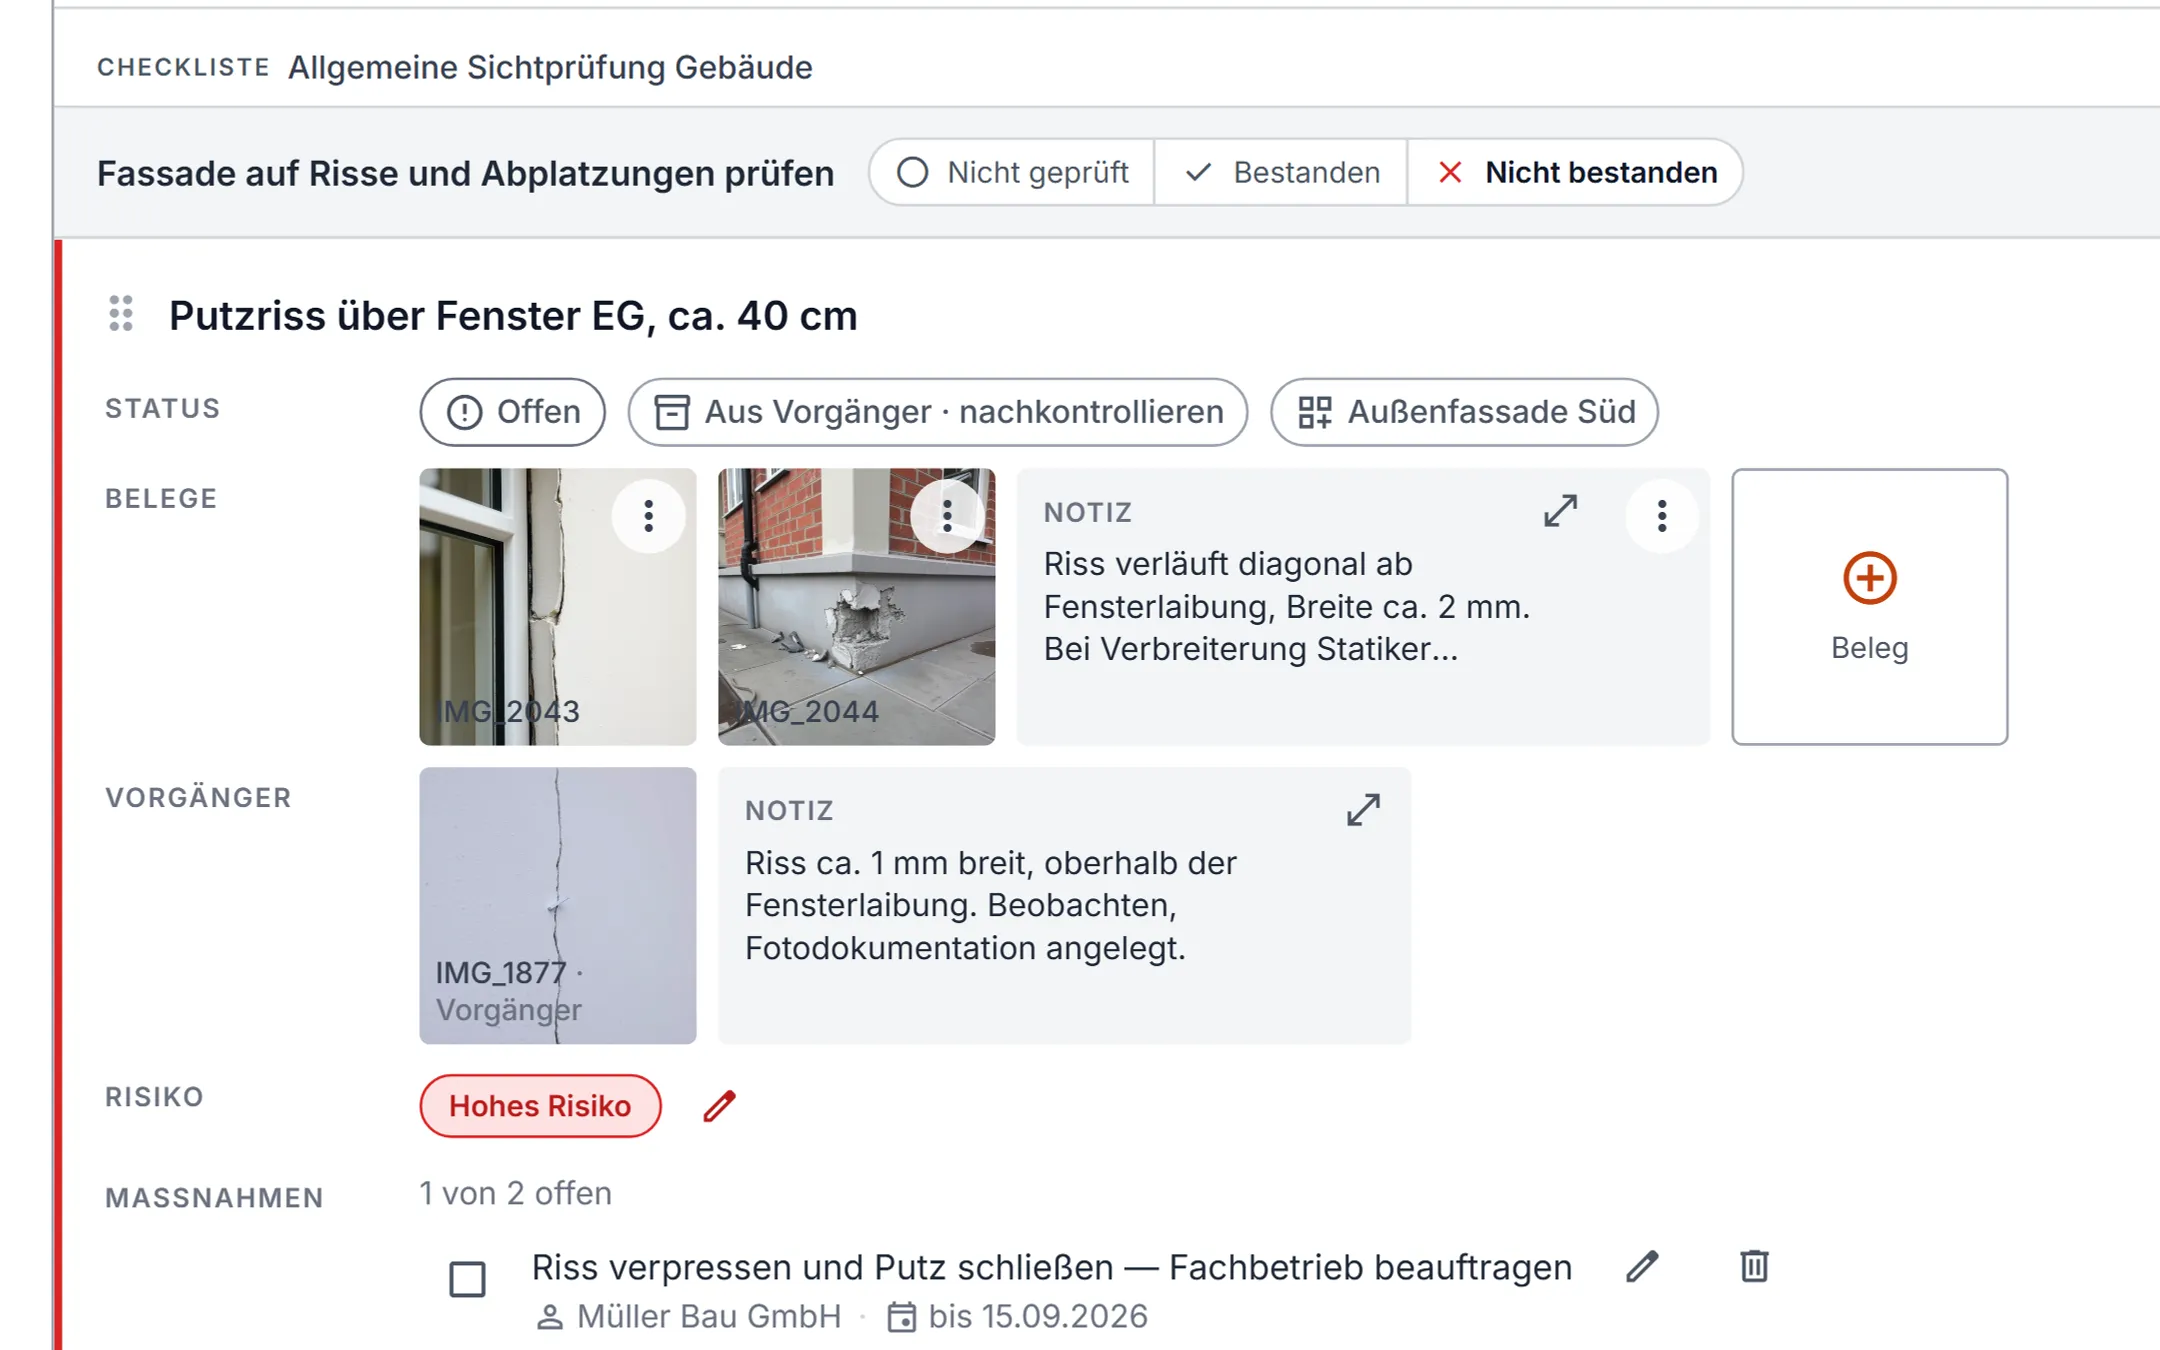Open options menu on IMG_2043 photo

649,516
